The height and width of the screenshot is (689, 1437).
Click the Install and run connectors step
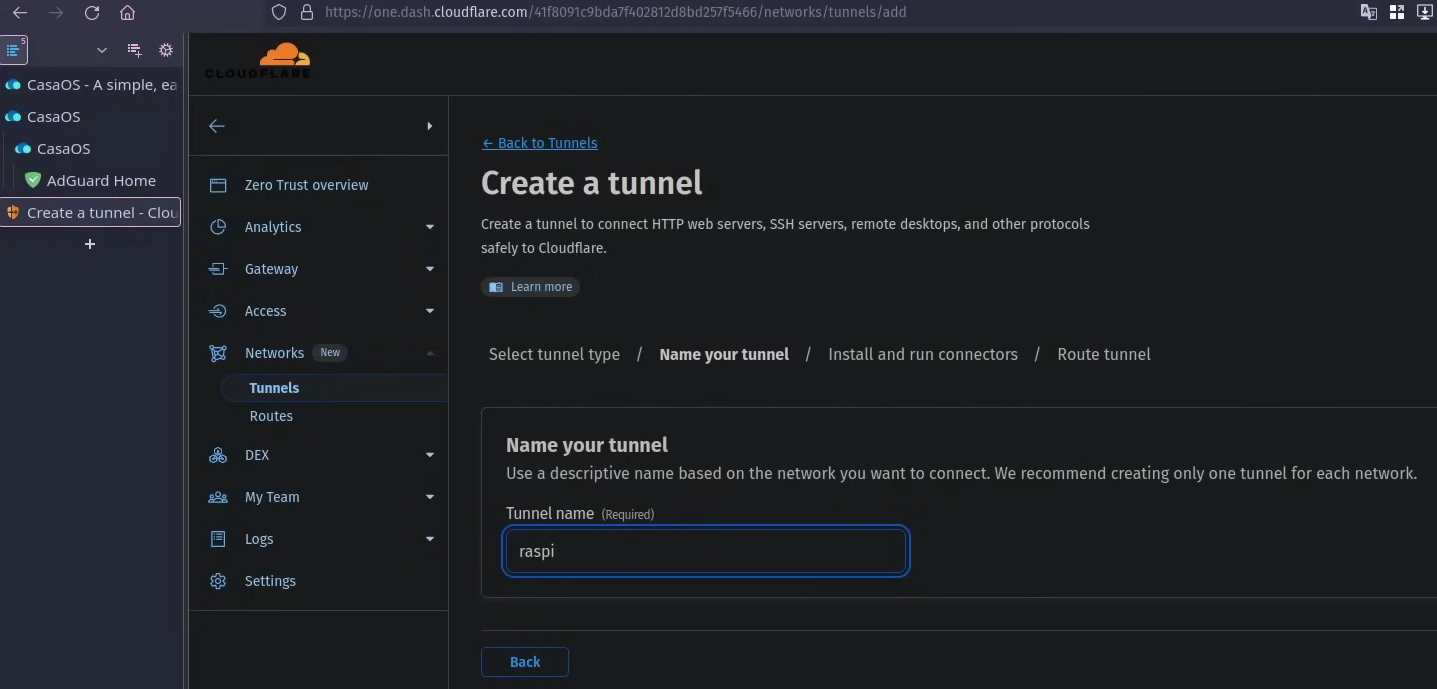pyautogui.click(x=923, y=354)
